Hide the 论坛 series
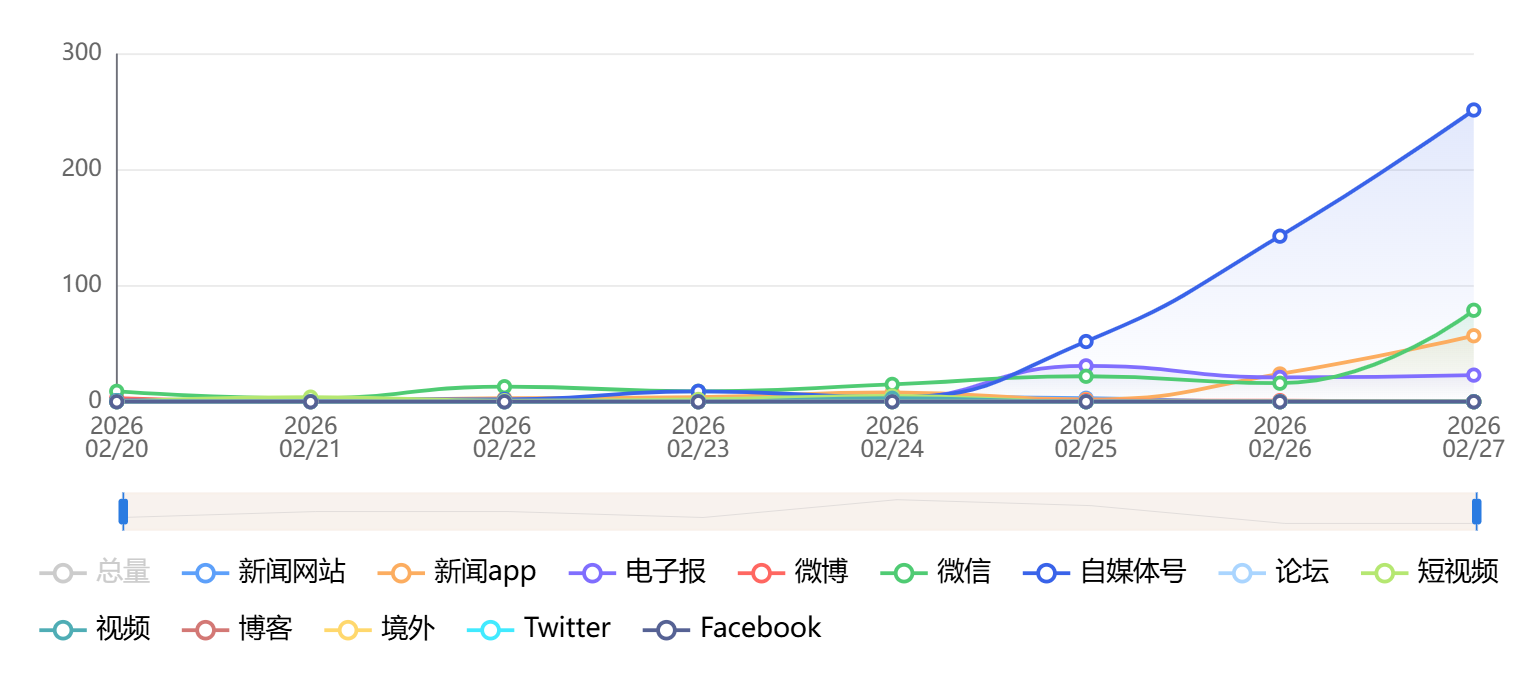 pyautogui.click(x=1274, y=573)
